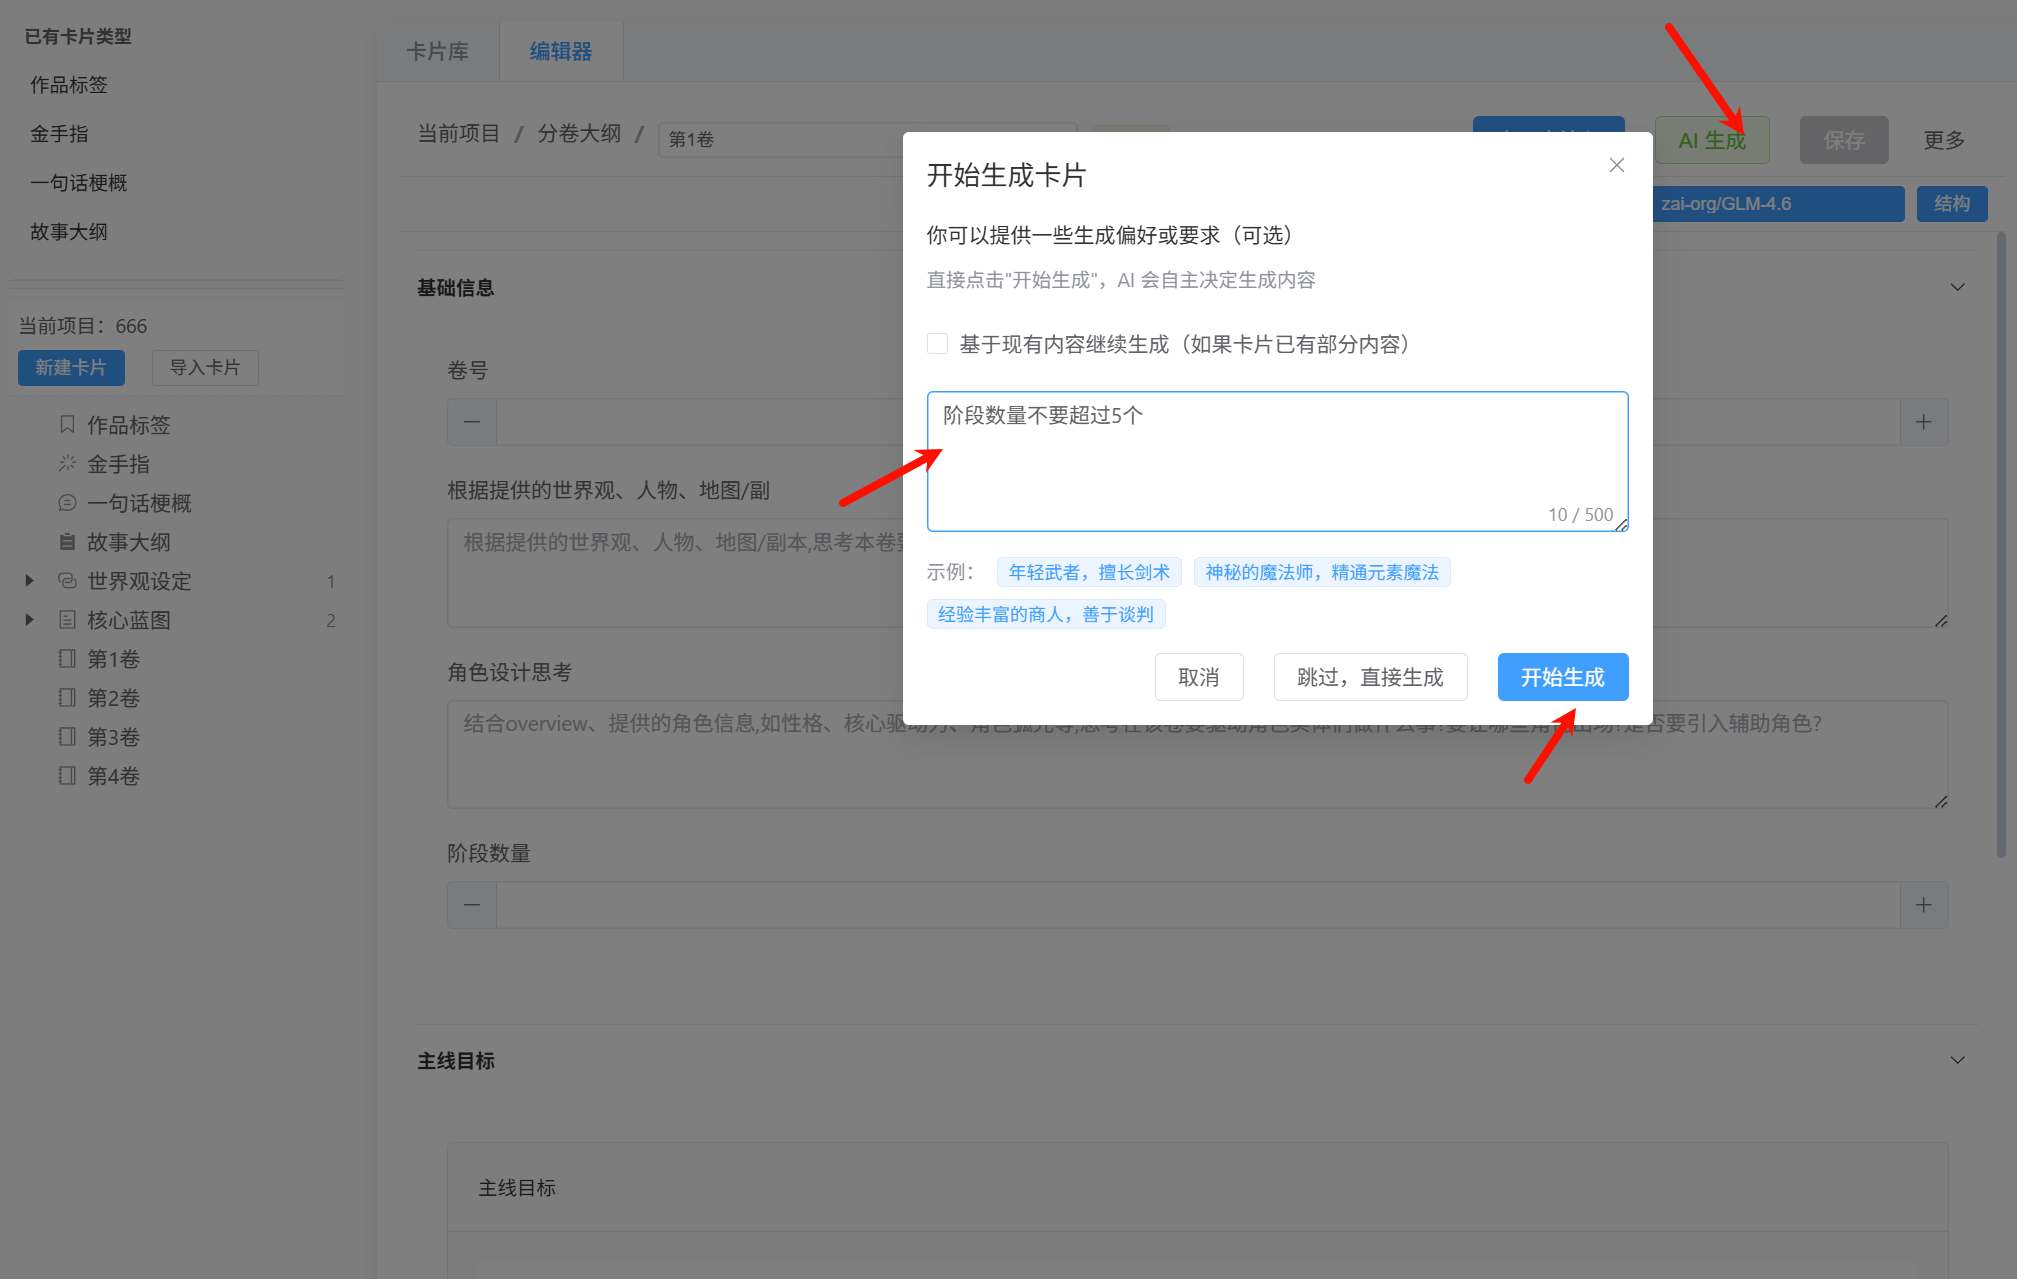Click the AI 生成 button

click(x=1712, y=140)
